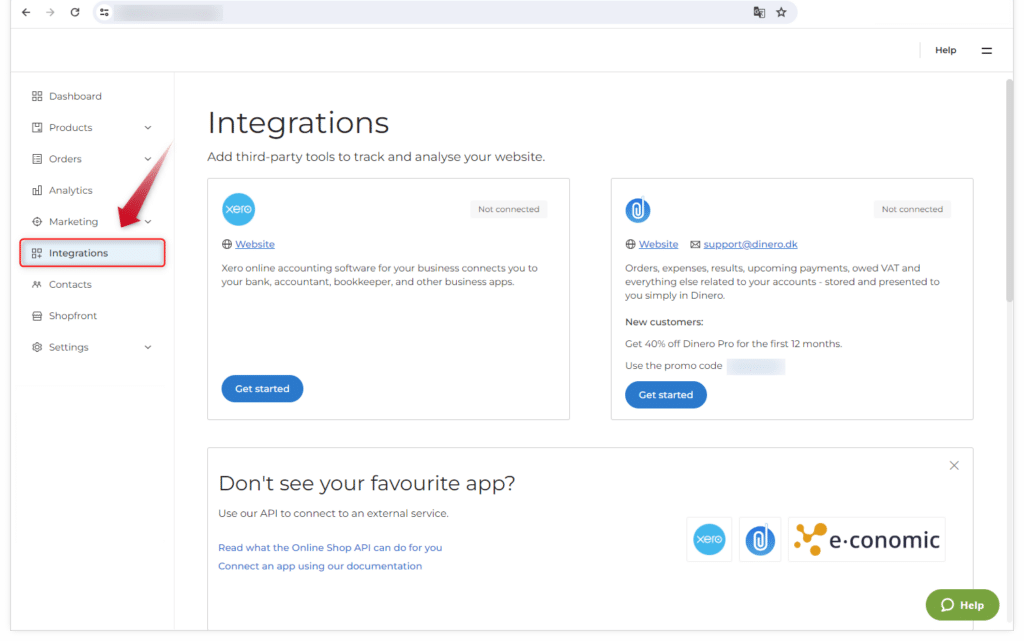The height and width of the screenshot is (641, 1024).
Task: Click the site information icon in address bar
Action: pos(104,12)
